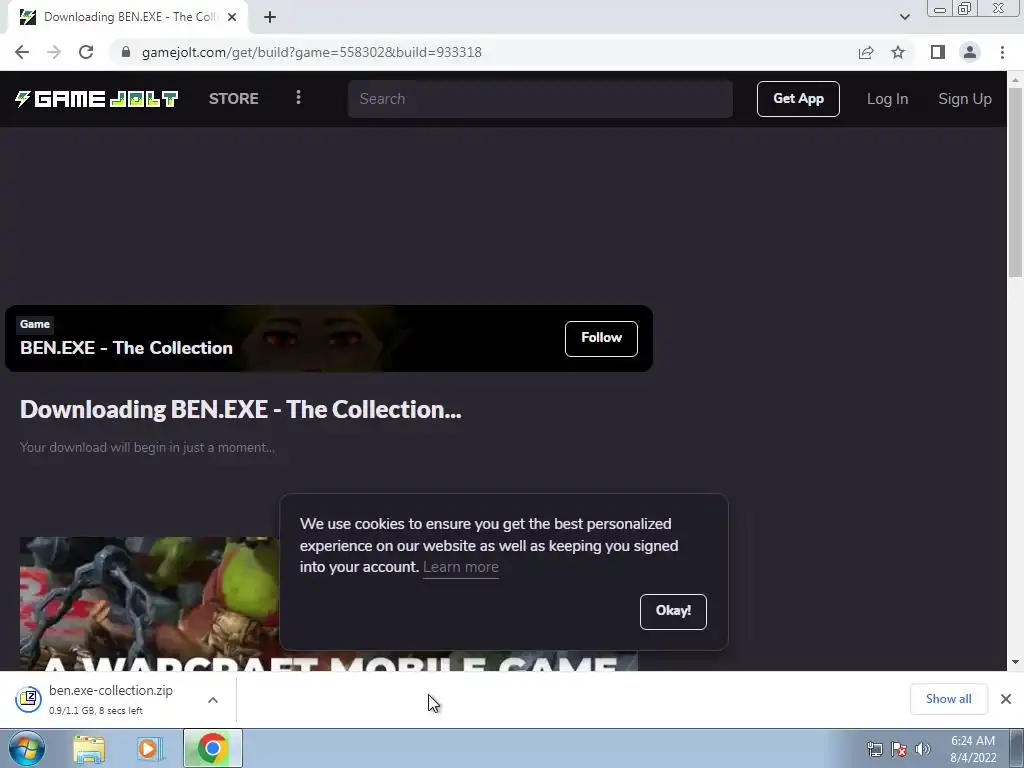Click the scrollbar up arrow
This screenshot has width=1024, height=768.
coord(1015,80)
